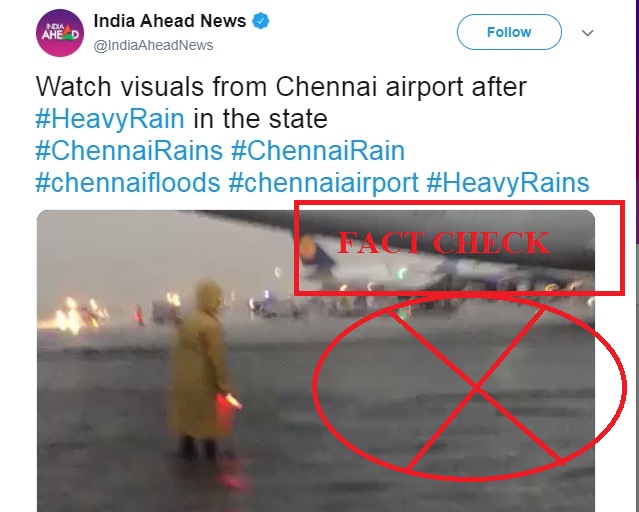Select the #ChennaiRain hashtag
The image size is (639, 512).
[x=318, y=150]
